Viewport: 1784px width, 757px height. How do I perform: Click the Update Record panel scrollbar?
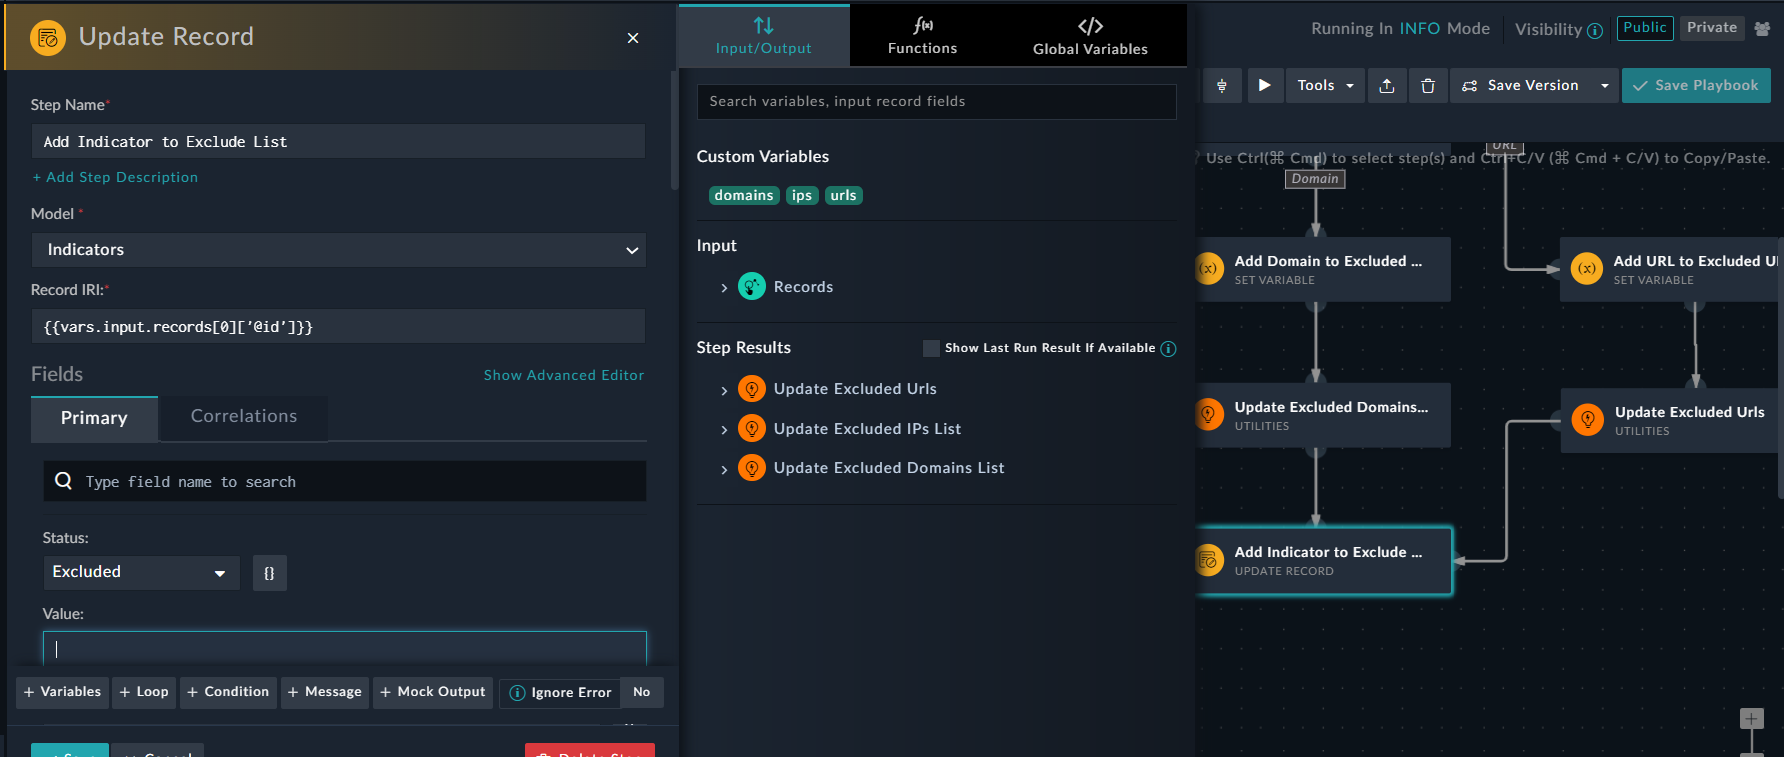675,130
